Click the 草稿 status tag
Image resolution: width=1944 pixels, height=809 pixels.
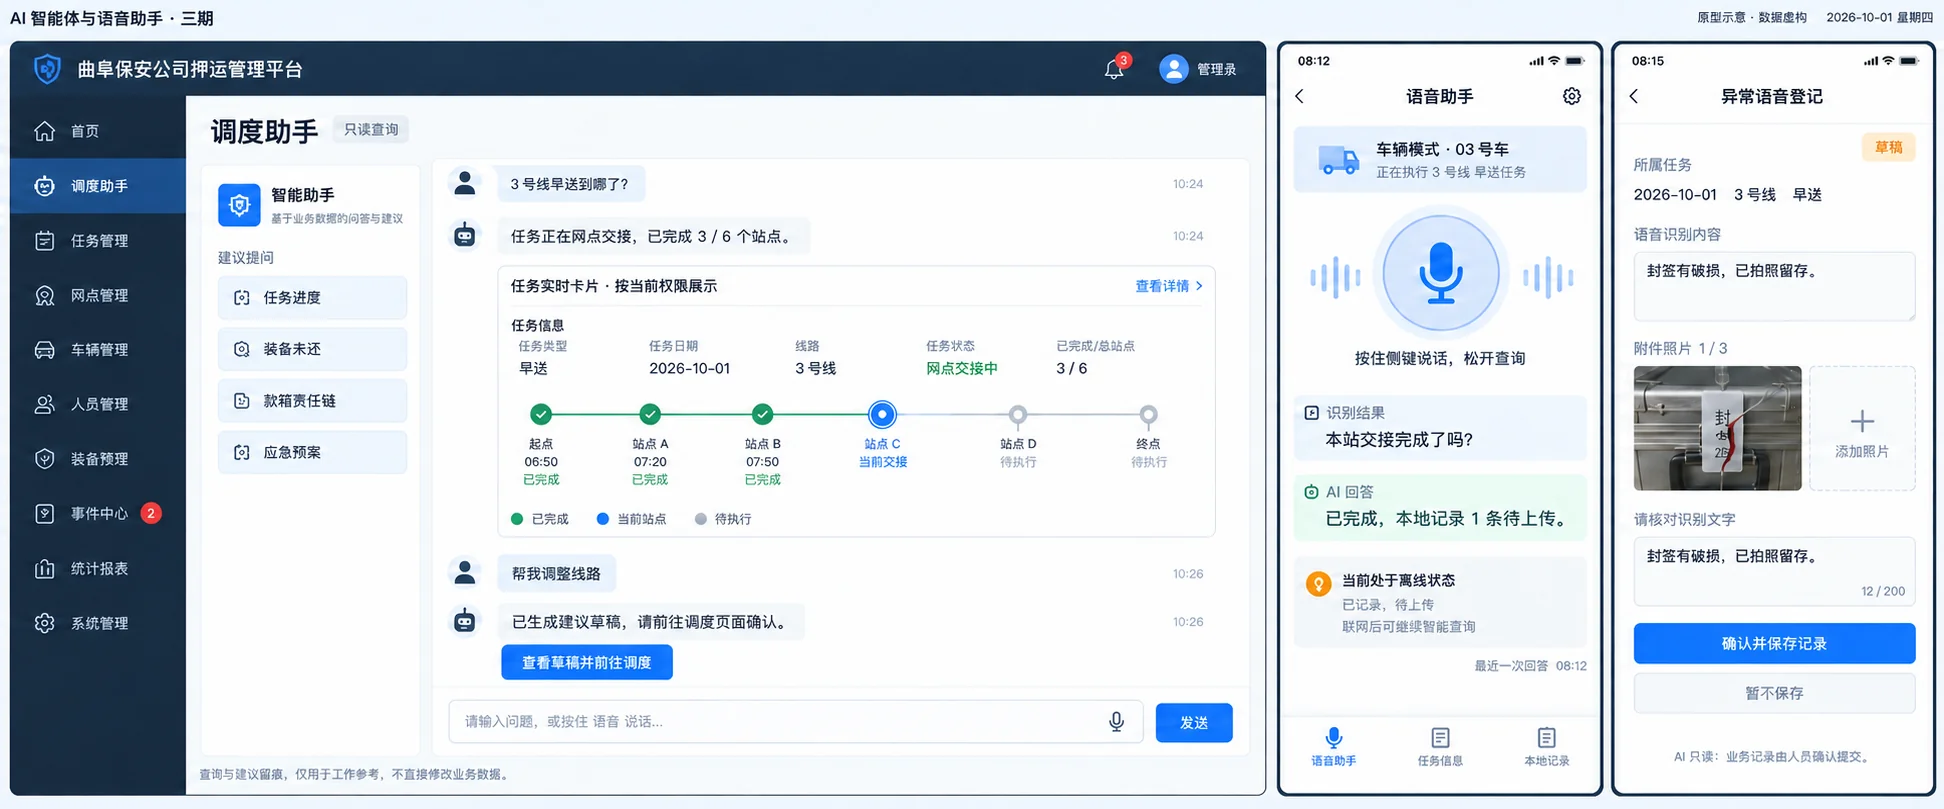(1888, 147)
